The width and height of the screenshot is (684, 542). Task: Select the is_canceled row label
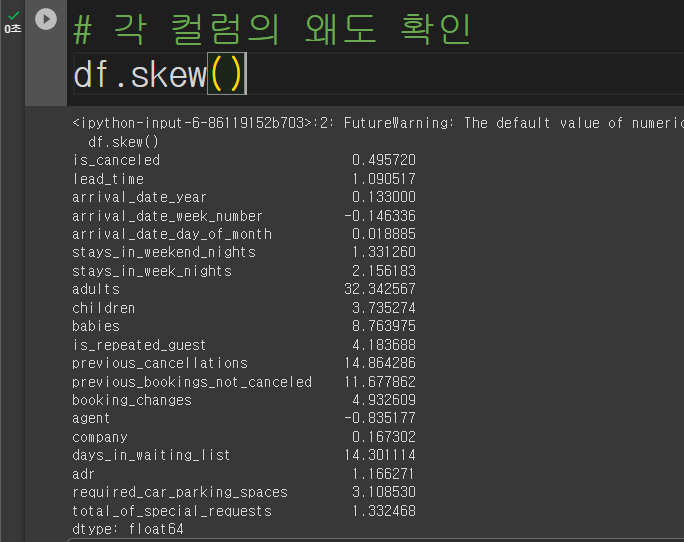(116, 160)
